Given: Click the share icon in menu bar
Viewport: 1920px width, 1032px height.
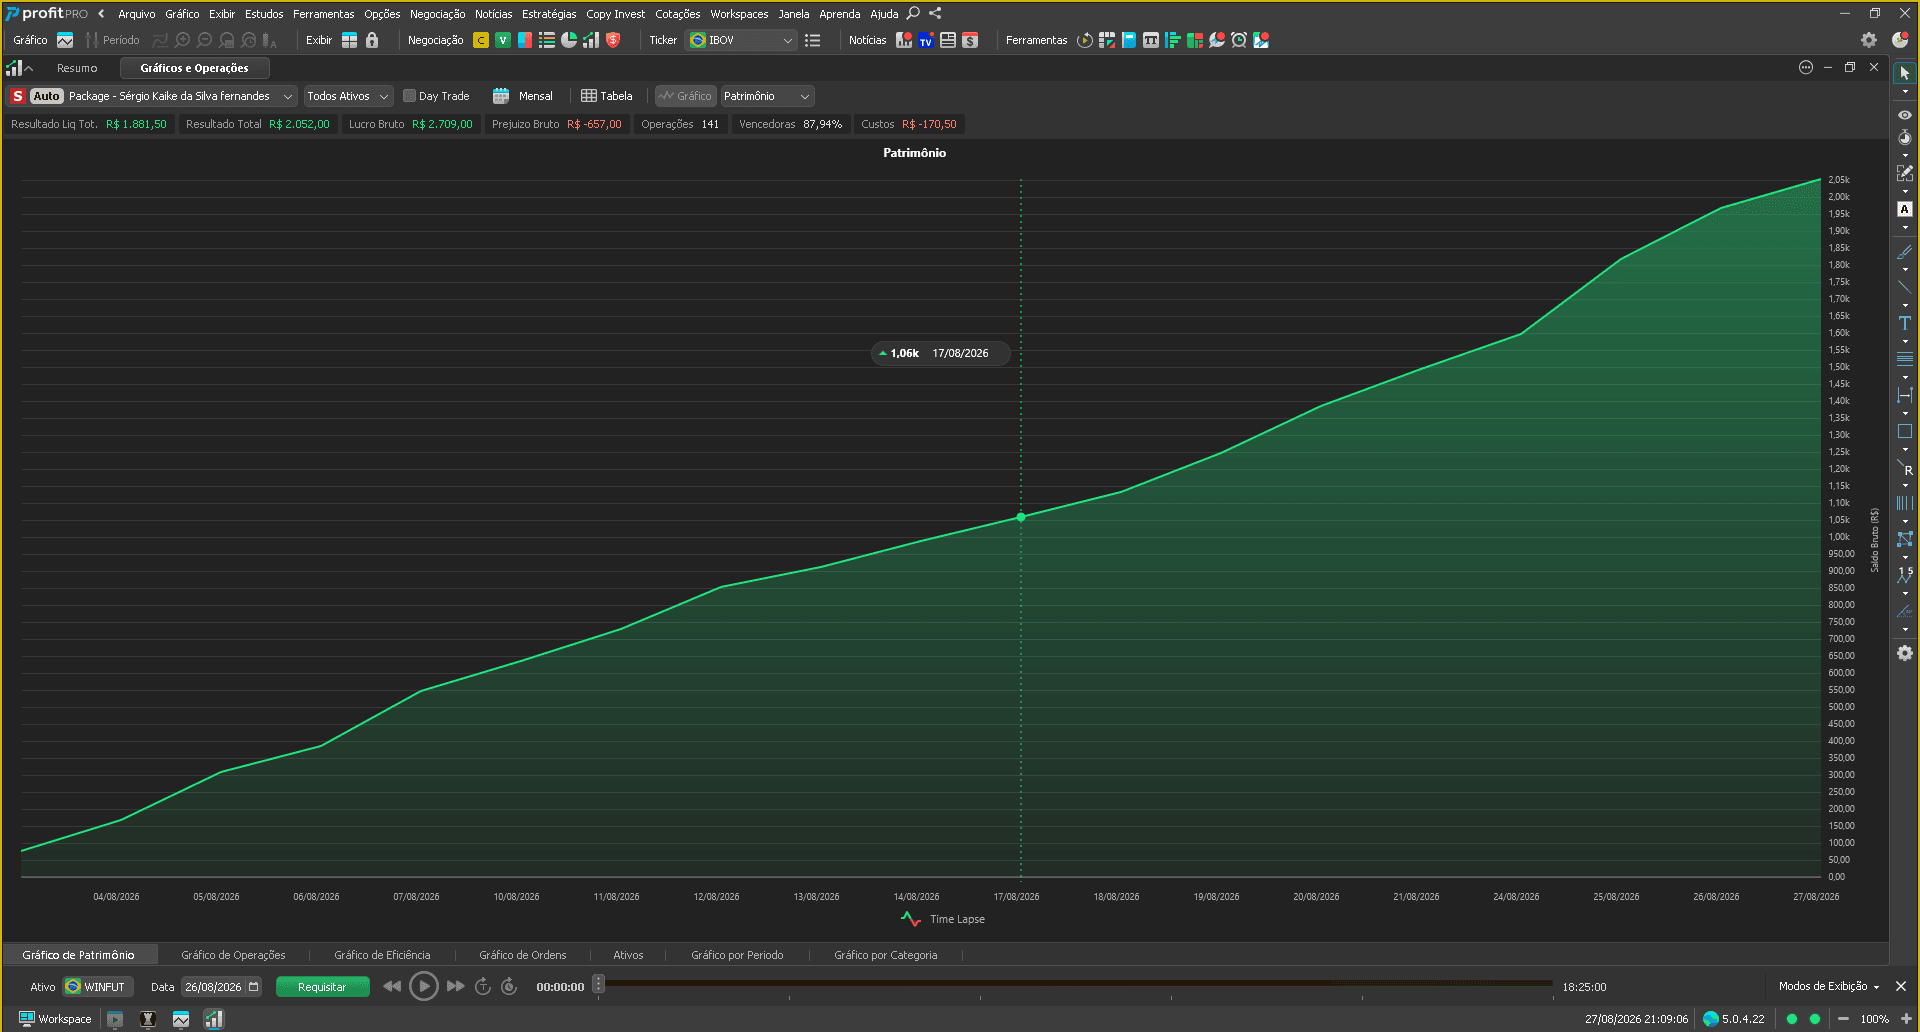Looking at the screenshot, I should point(935,13).
